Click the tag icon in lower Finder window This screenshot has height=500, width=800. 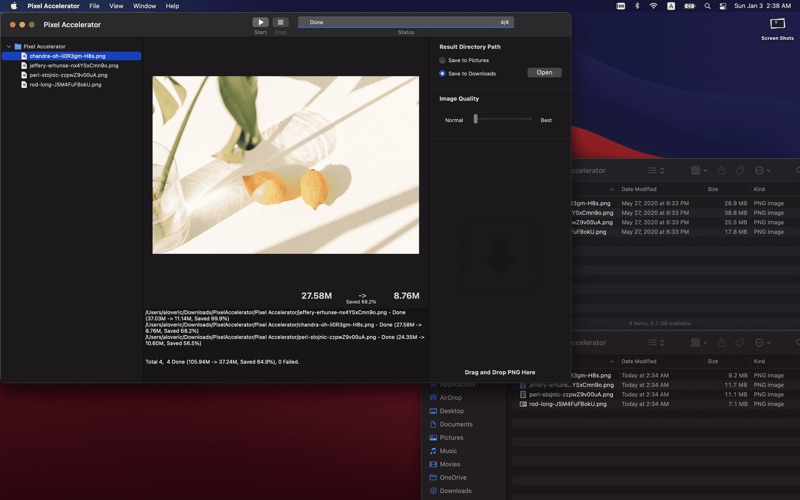740,342
